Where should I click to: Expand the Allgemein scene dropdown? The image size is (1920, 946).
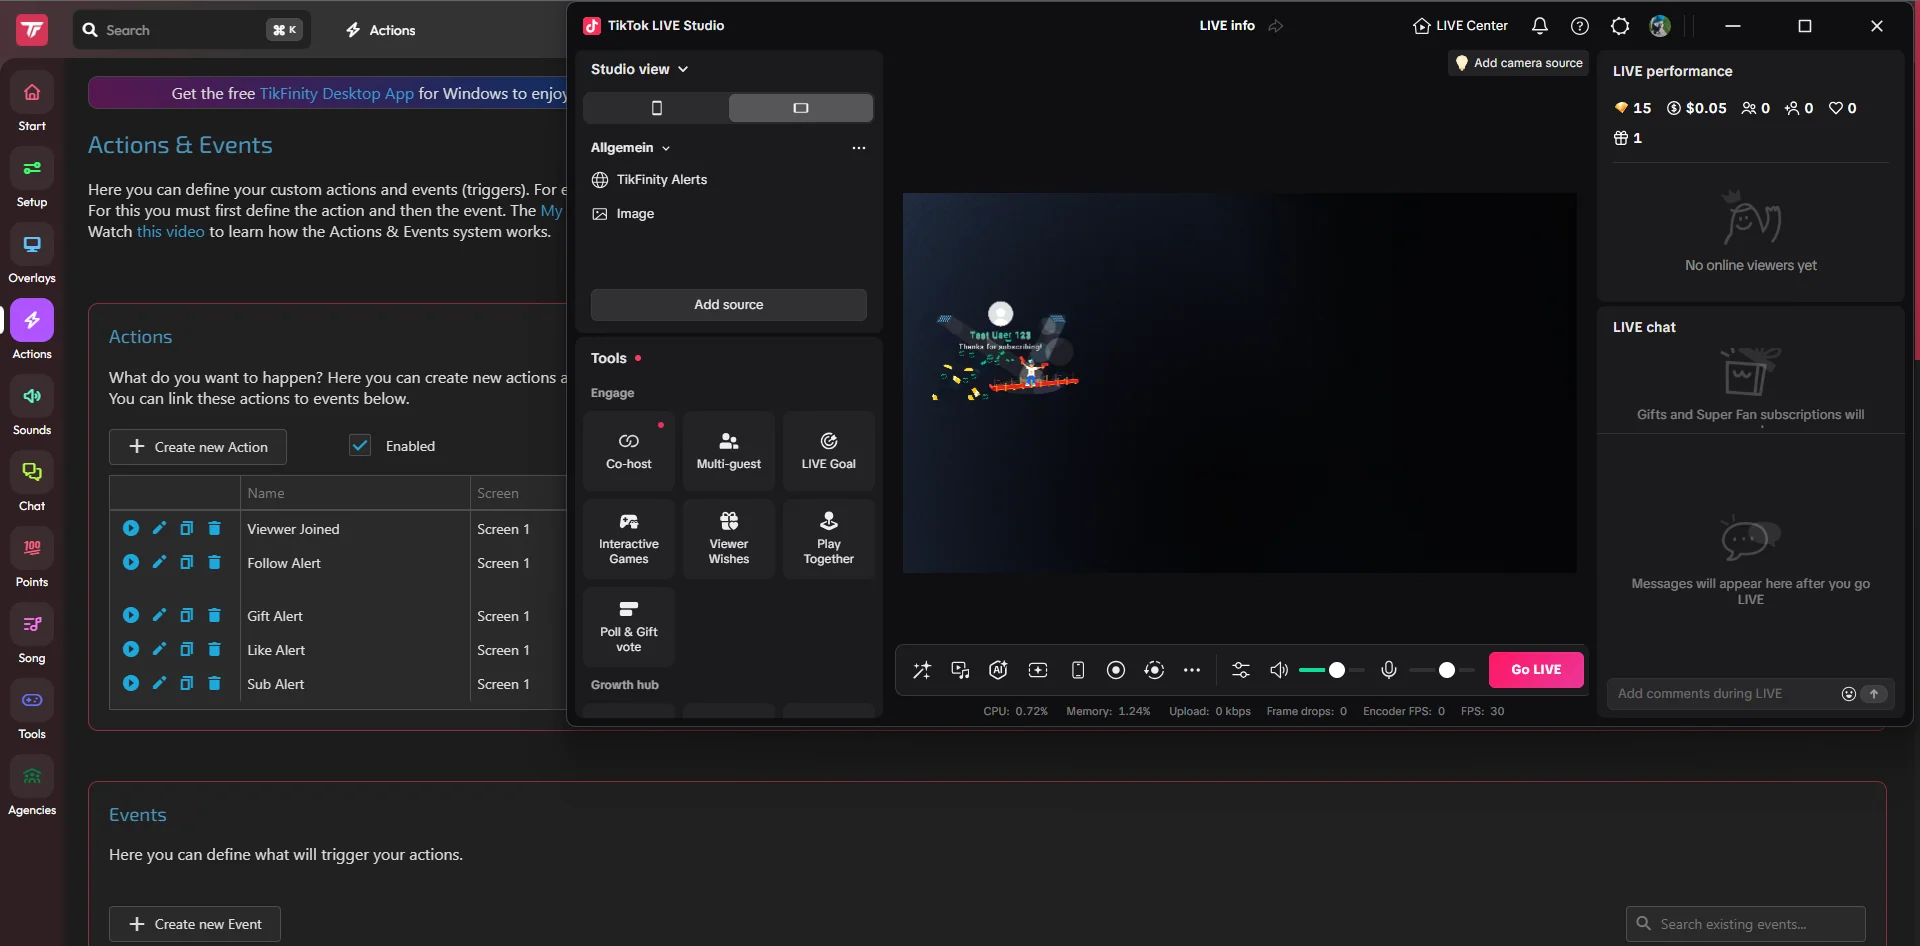[x=631, y=148]
